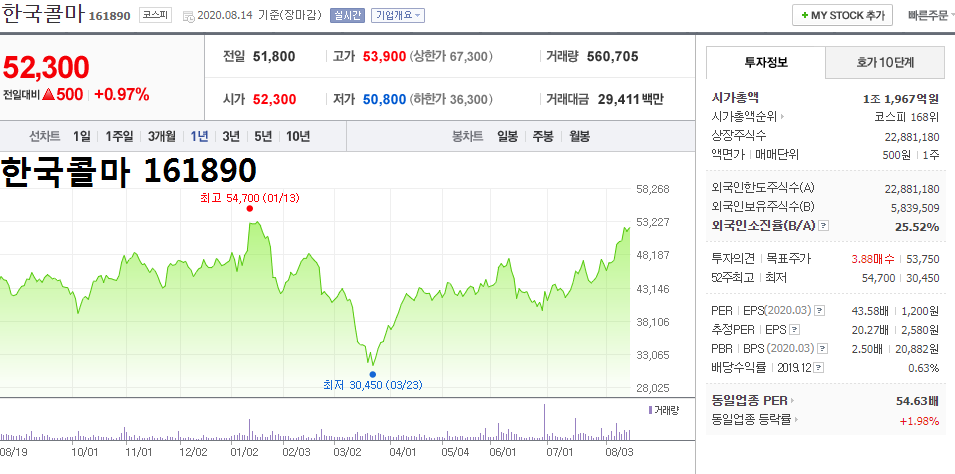This screenshot has height=474, width=955.
Task: Click the 전일 51,800 value
Action: click(x=273, y=57)
